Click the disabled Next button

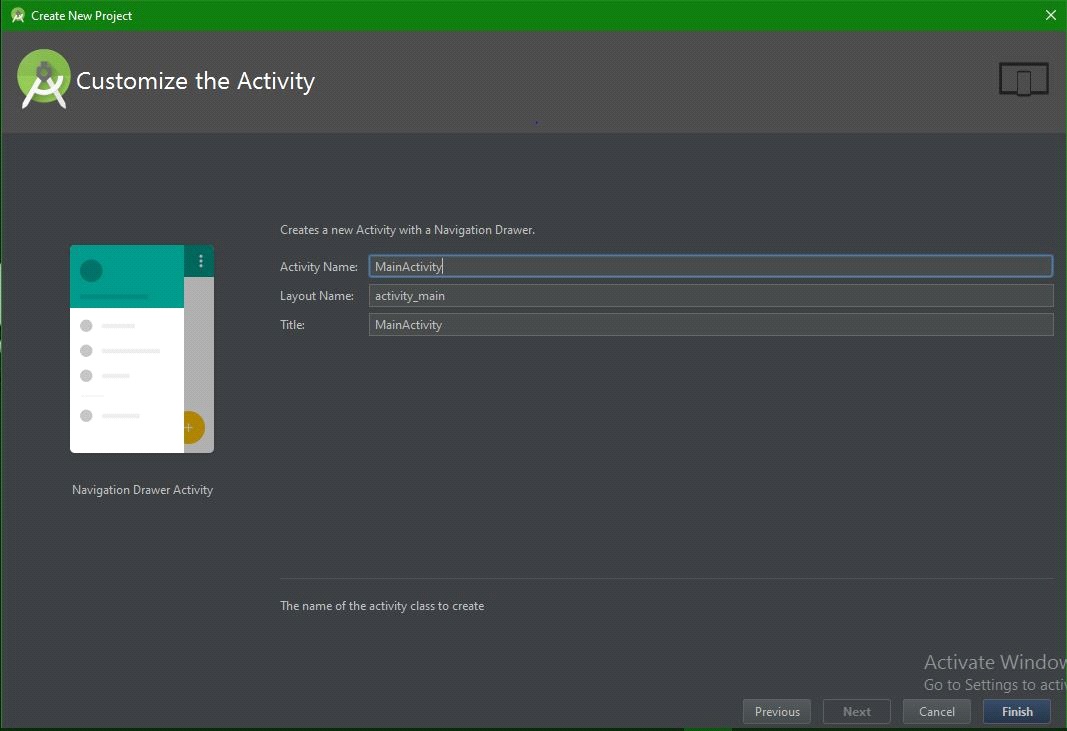click(x=856, y=711)
